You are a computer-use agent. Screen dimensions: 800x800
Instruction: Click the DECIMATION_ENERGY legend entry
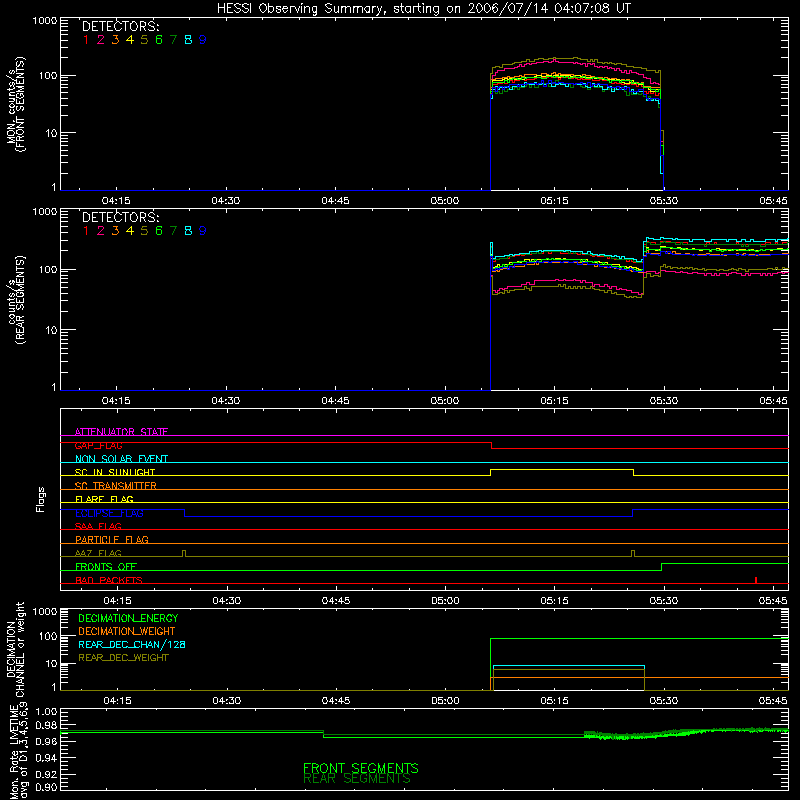pyautogui.click(x=128, y=618)
